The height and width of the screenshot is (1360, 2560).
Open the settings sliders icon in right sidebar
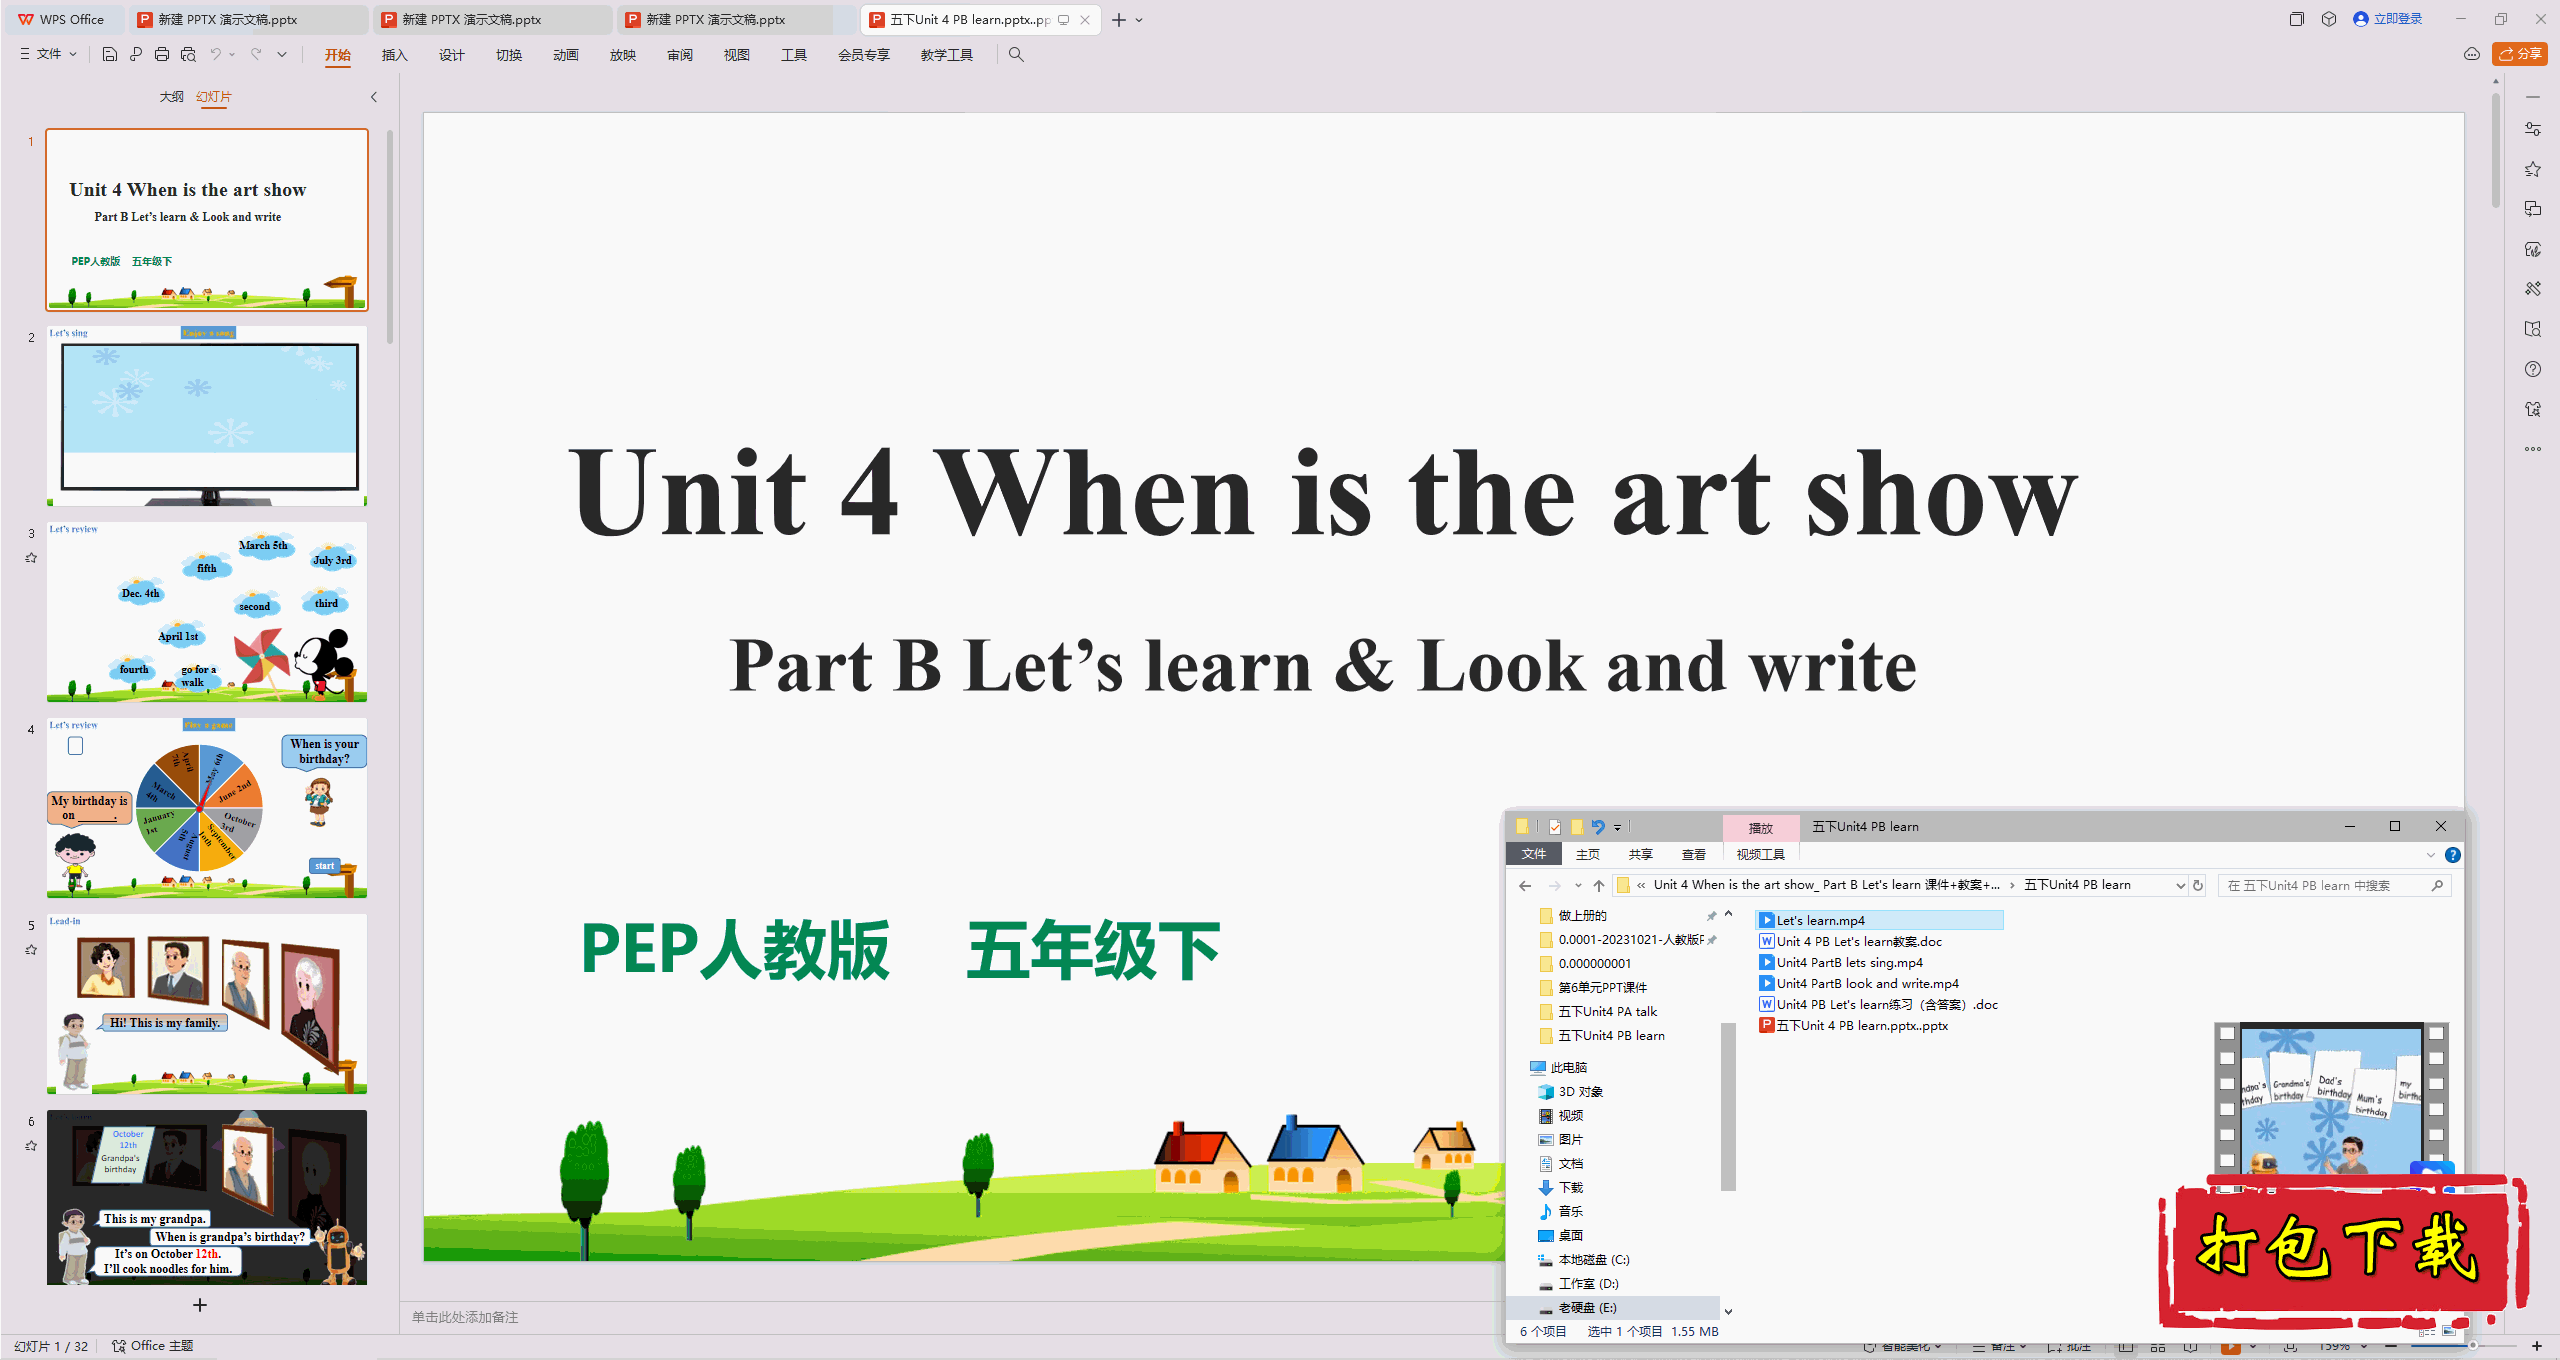coord(2533,129)
